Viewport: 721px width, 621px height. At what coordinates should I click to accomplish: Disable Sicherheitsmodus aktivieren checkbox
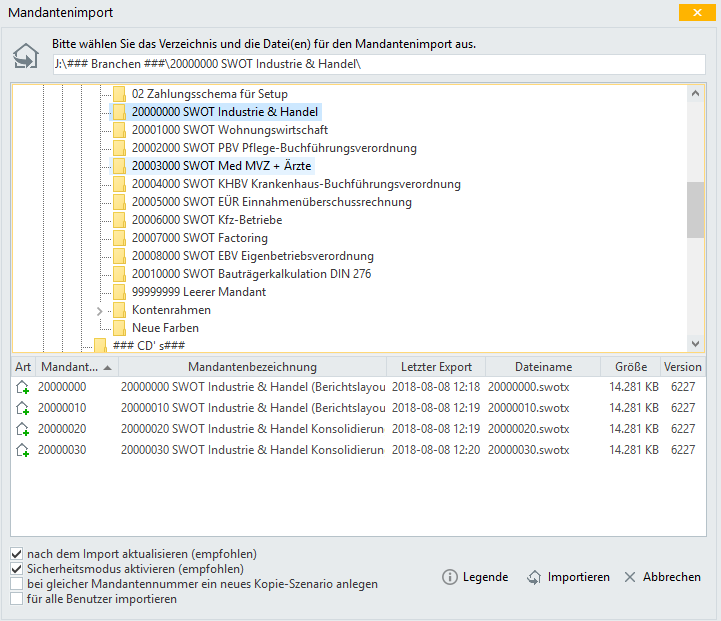[x=17, y=569]
